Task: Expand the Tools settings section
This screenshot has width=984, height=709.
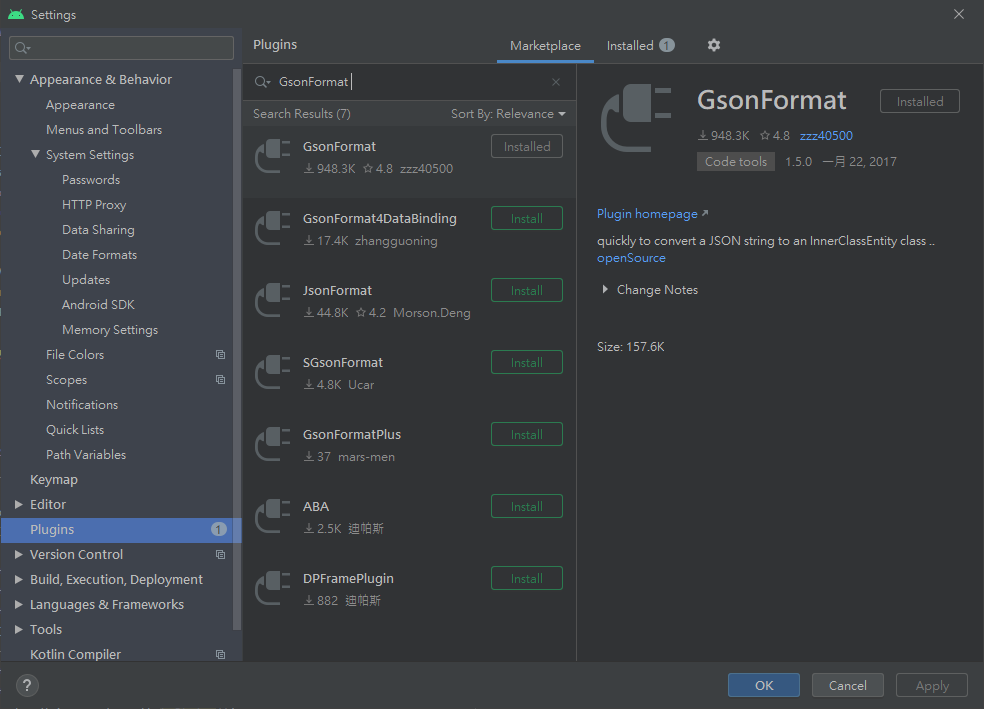Action: click(19, 629)
